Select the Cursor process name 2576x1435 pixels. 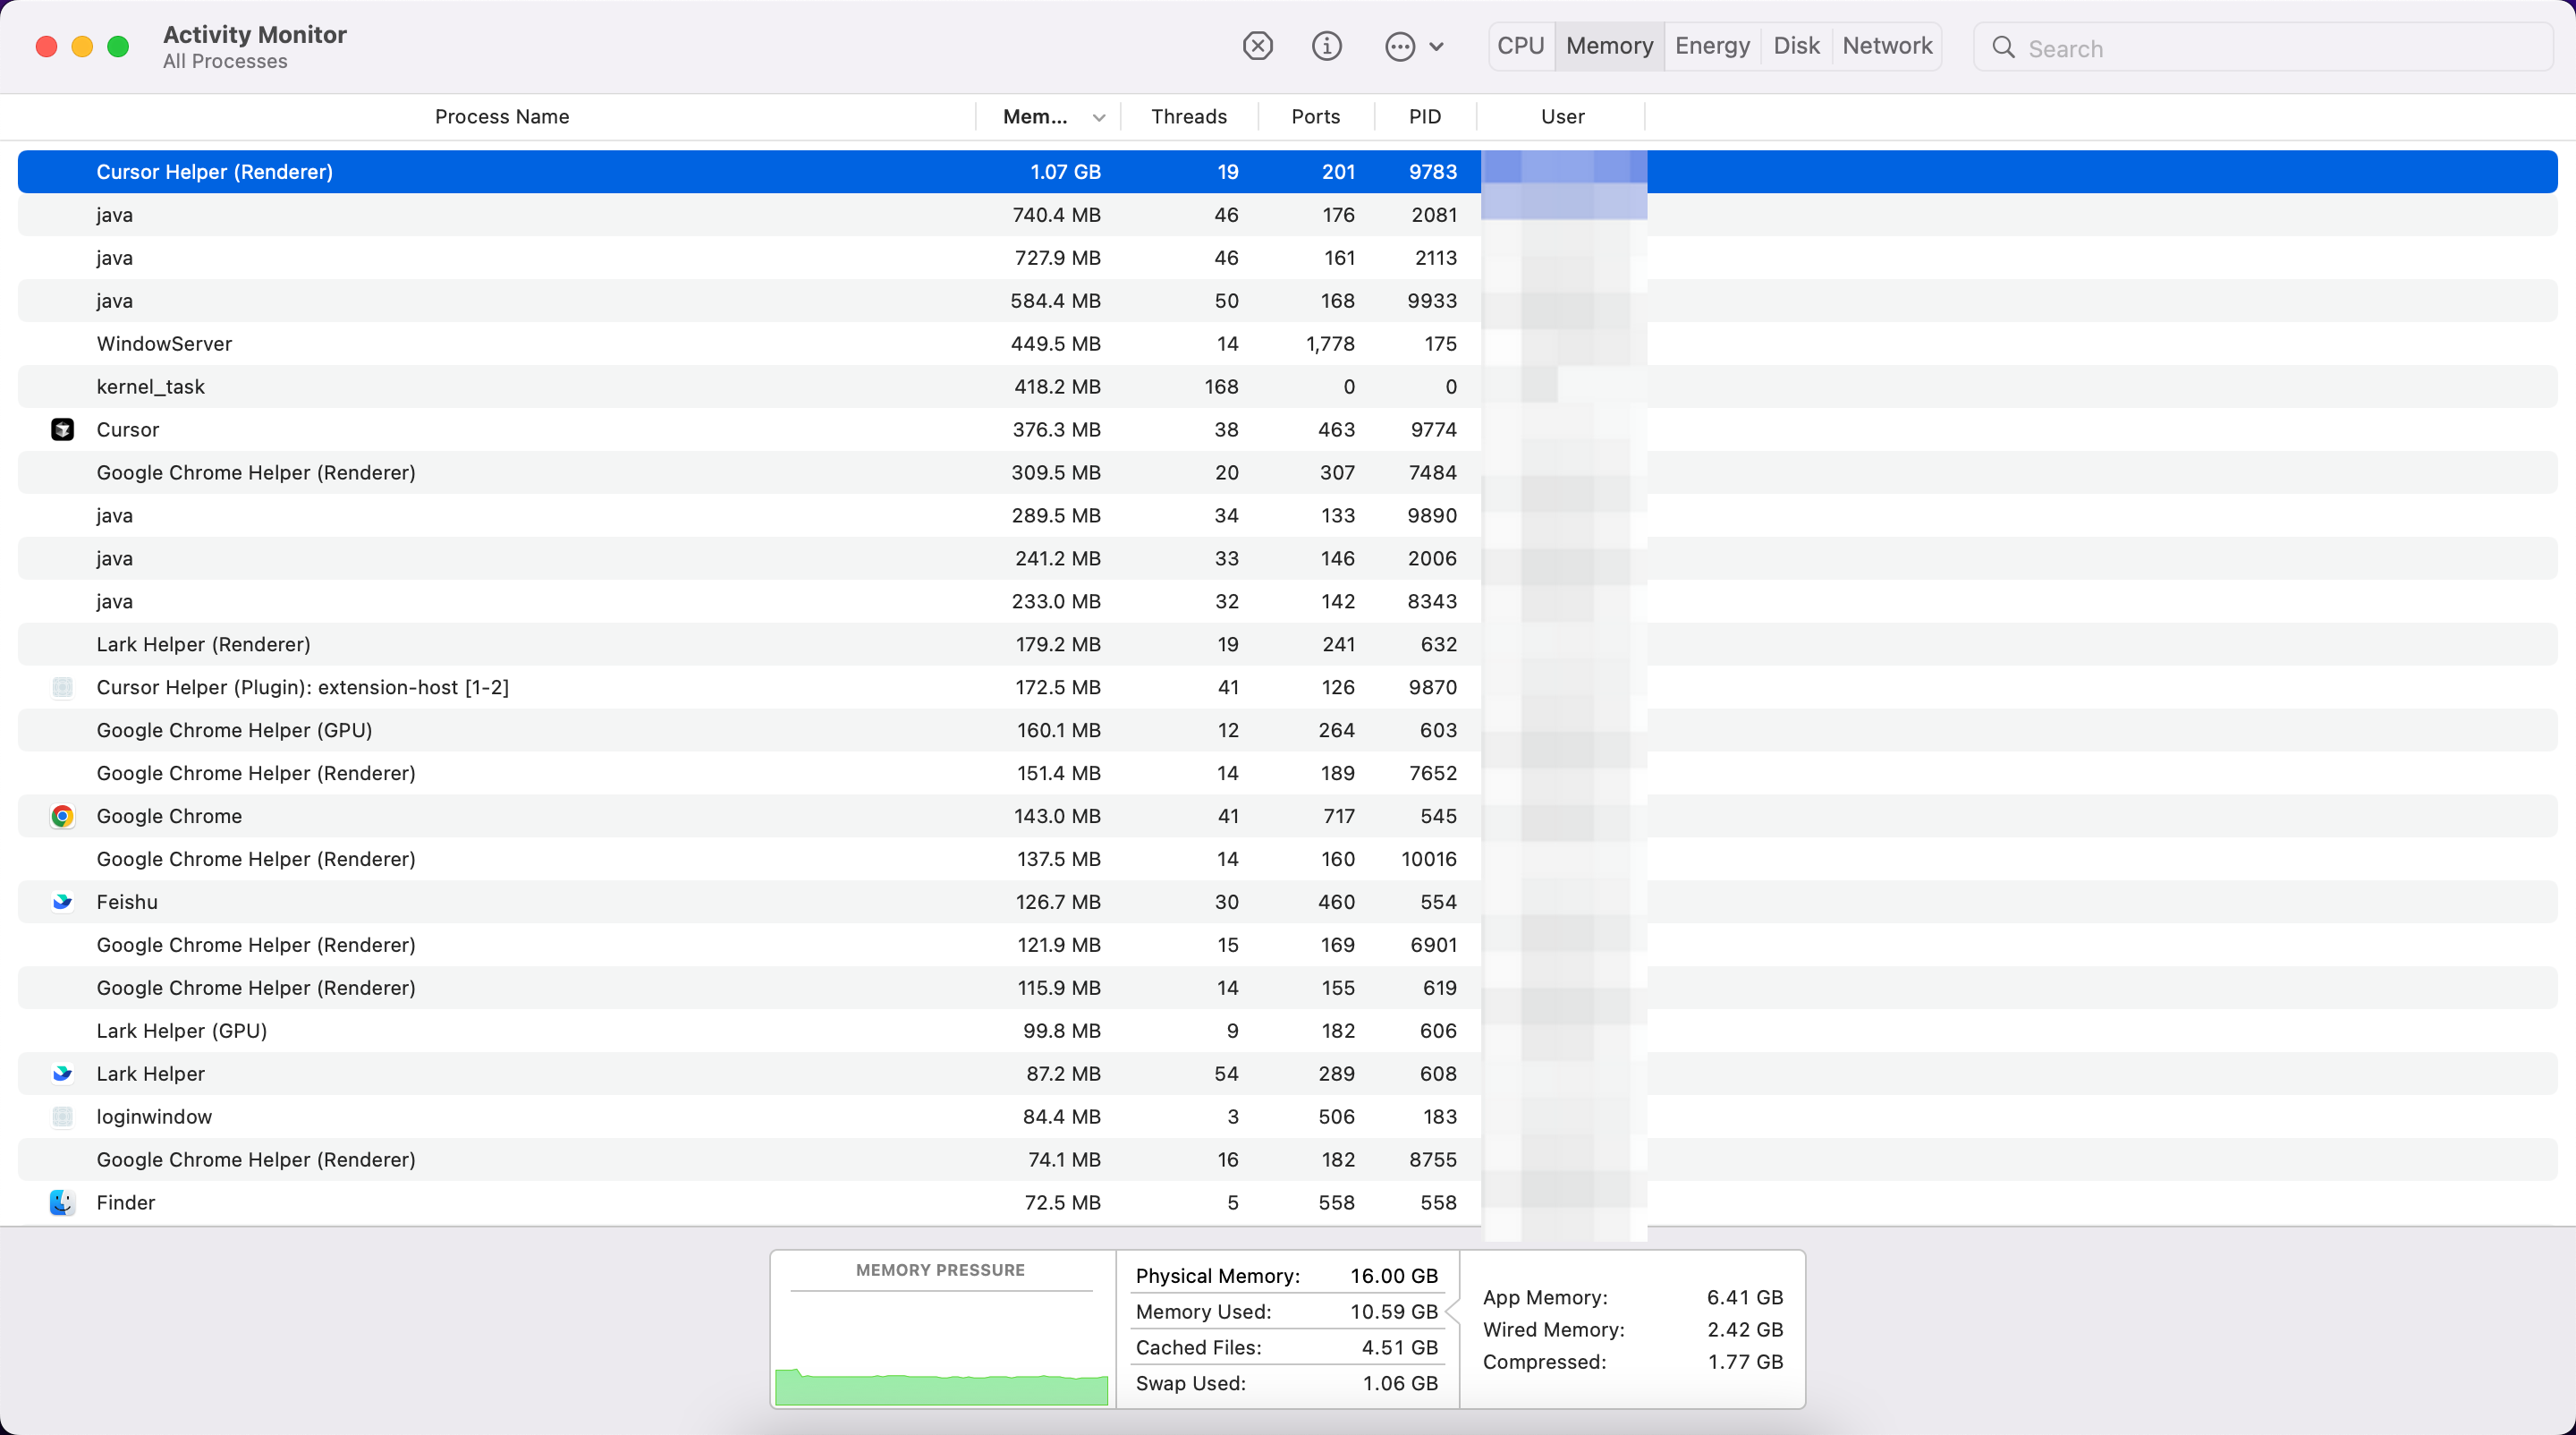coord(127,430)
